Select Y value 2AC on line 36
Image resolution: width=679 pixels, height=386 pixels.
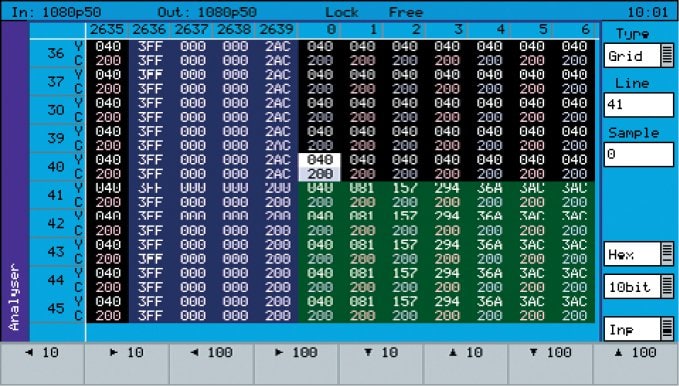click(277, 46)
